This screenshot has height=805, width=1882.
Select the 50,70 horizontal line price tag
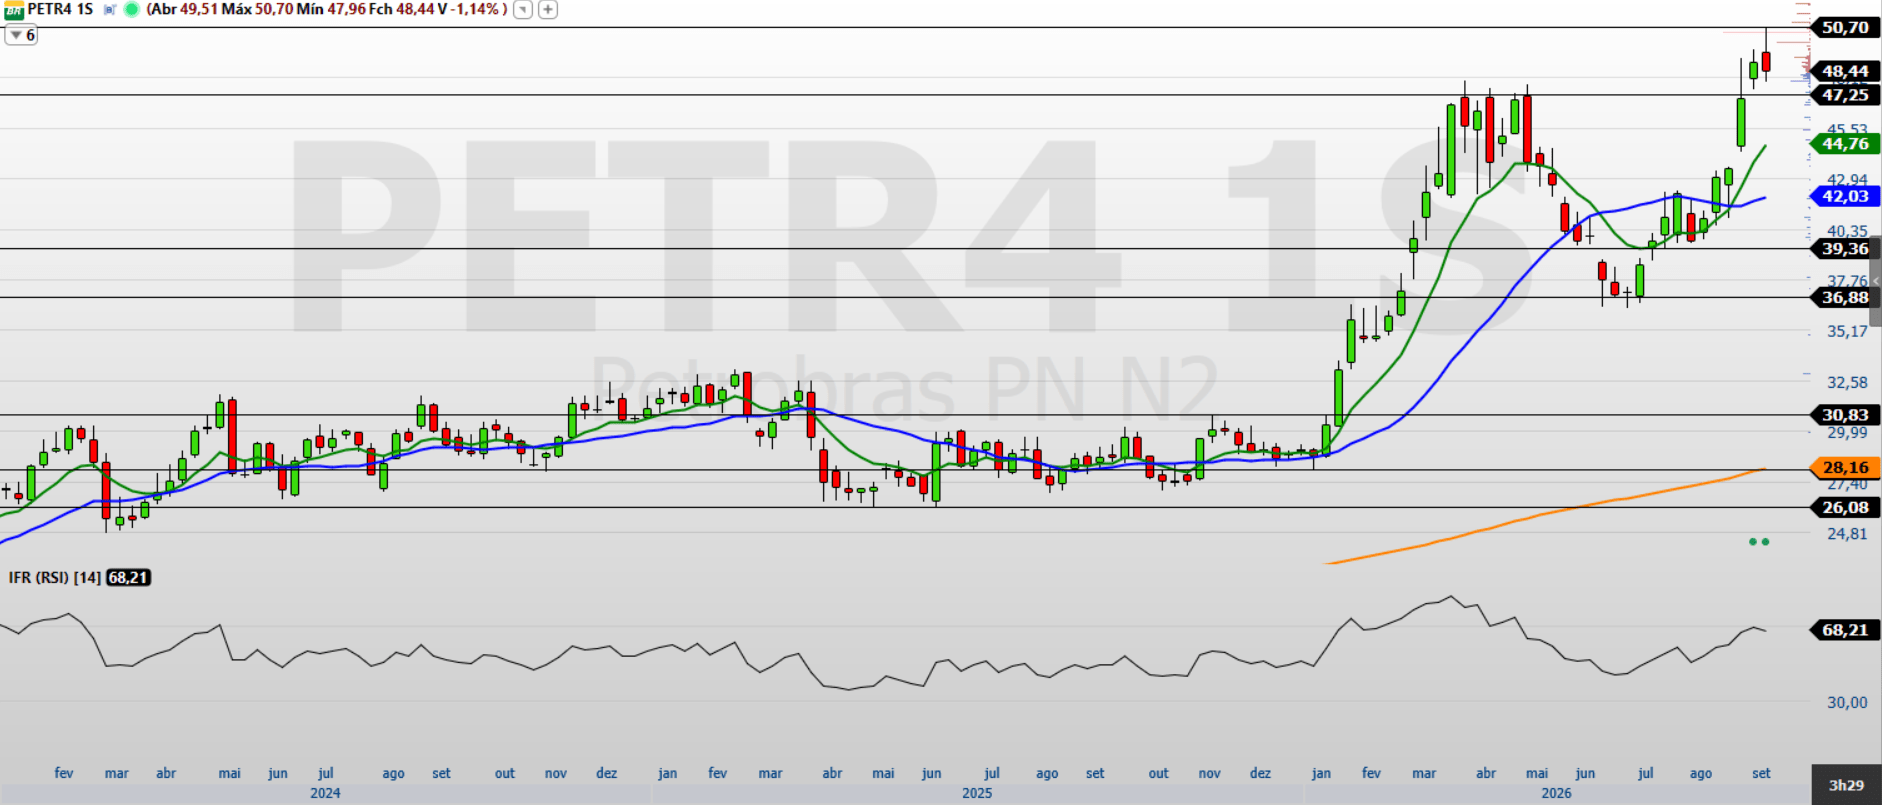point(1845,28)
